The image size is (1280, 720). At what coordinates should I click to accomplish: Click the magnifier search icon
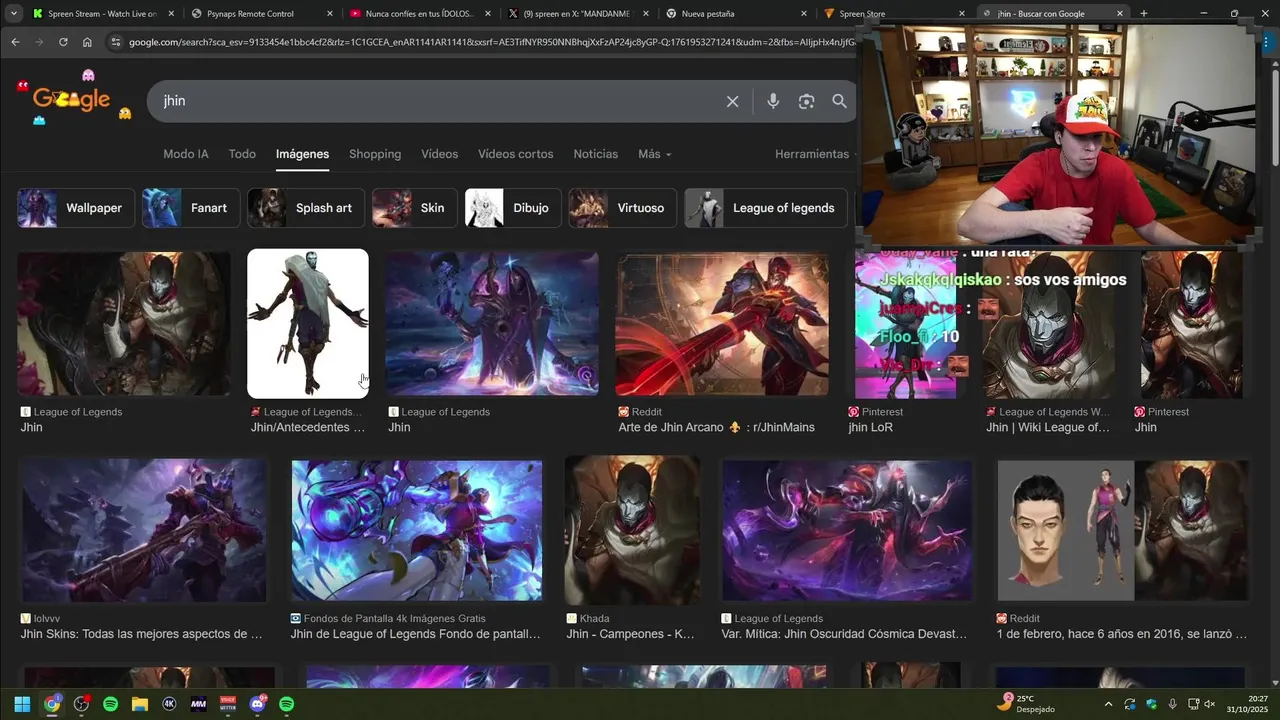tap(839, 101)
